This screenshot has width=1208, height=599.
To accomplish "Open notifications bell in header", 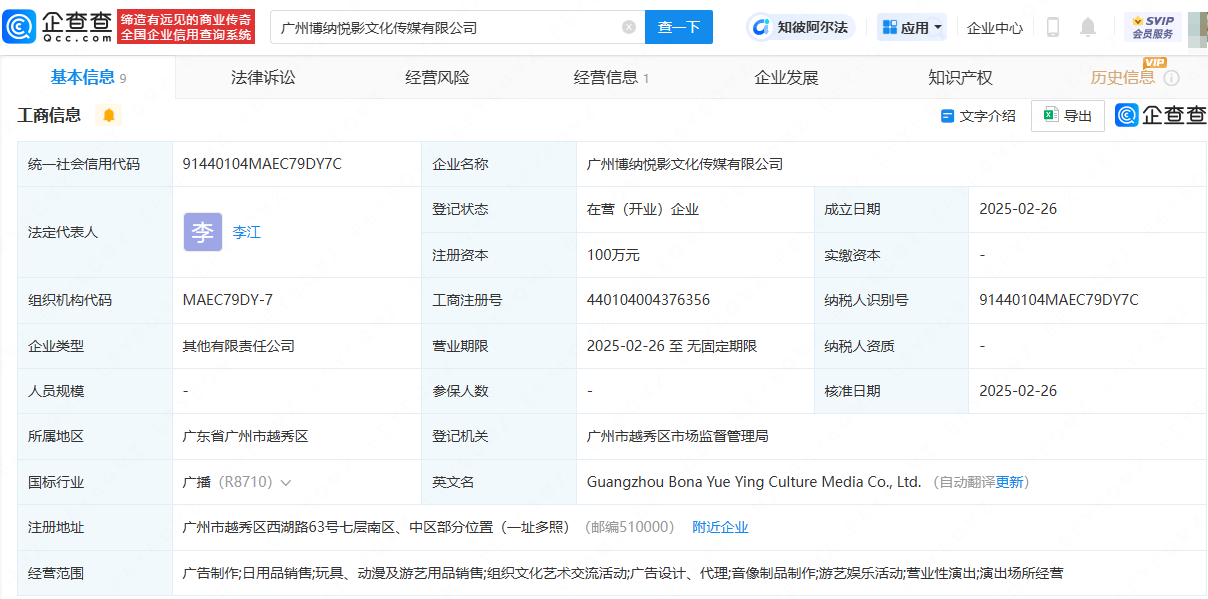I will click(1088, 27).
